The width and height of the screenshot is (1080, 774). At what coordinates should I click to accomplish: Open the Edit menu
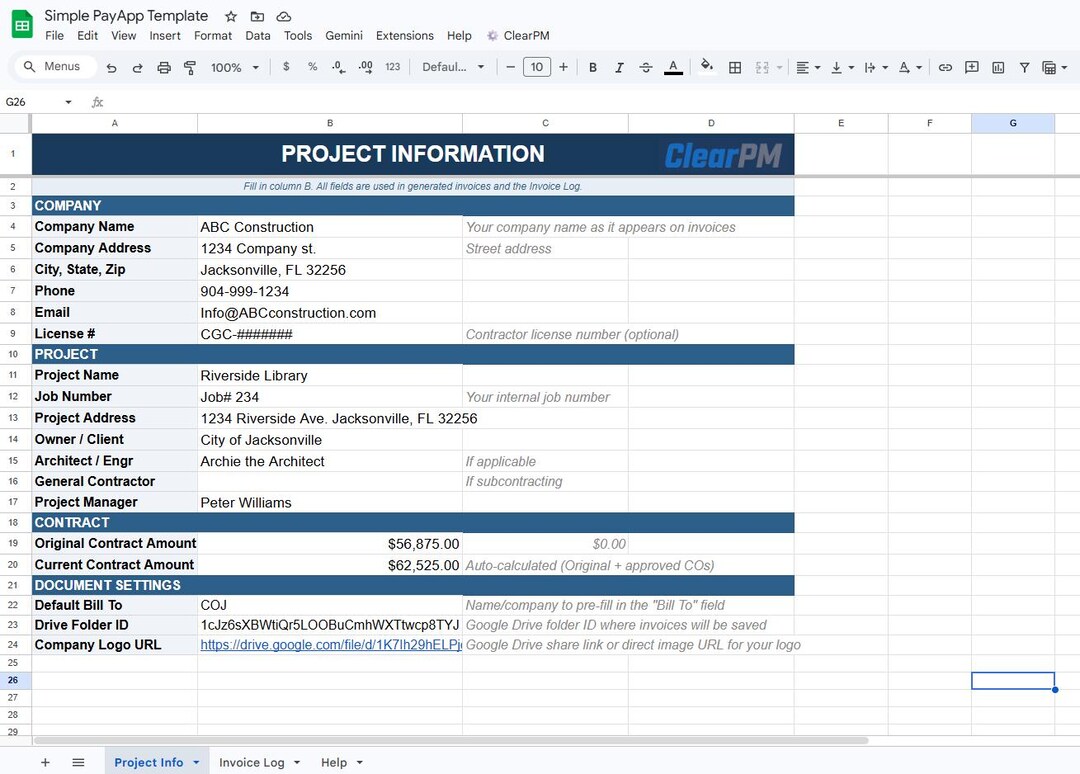click(87, 36)
